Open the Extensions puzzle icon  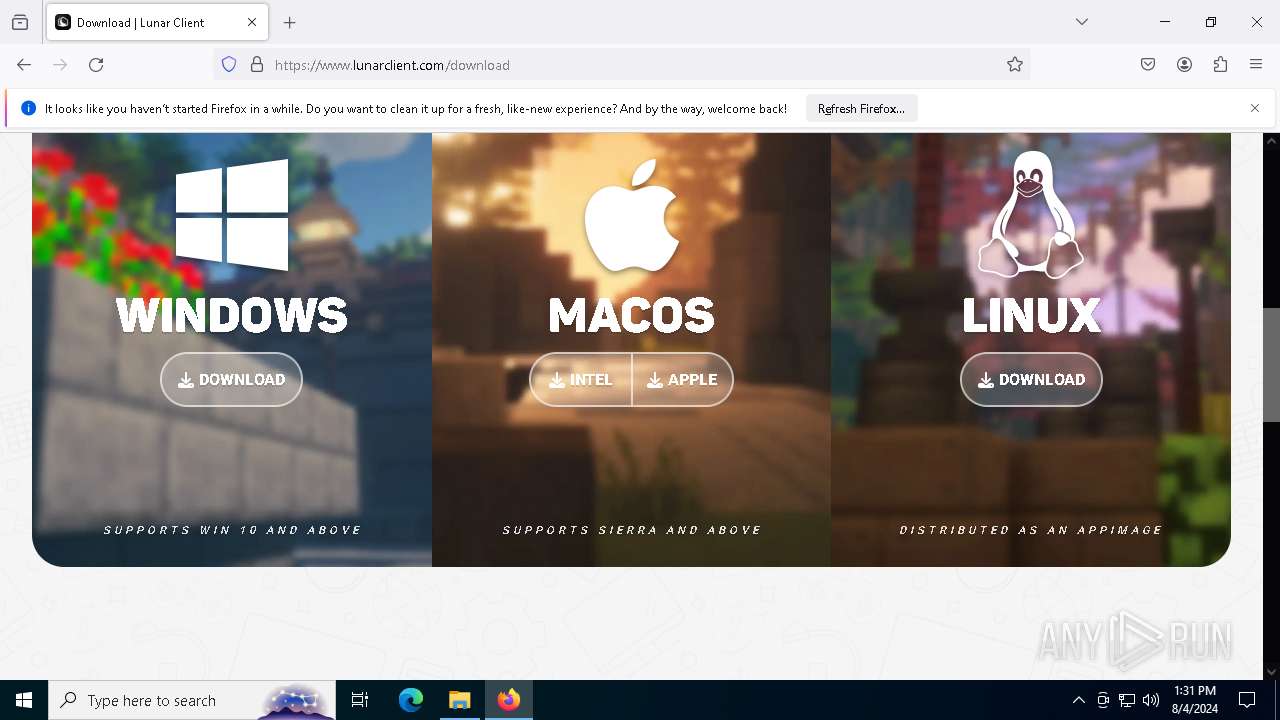[1220, 65]
